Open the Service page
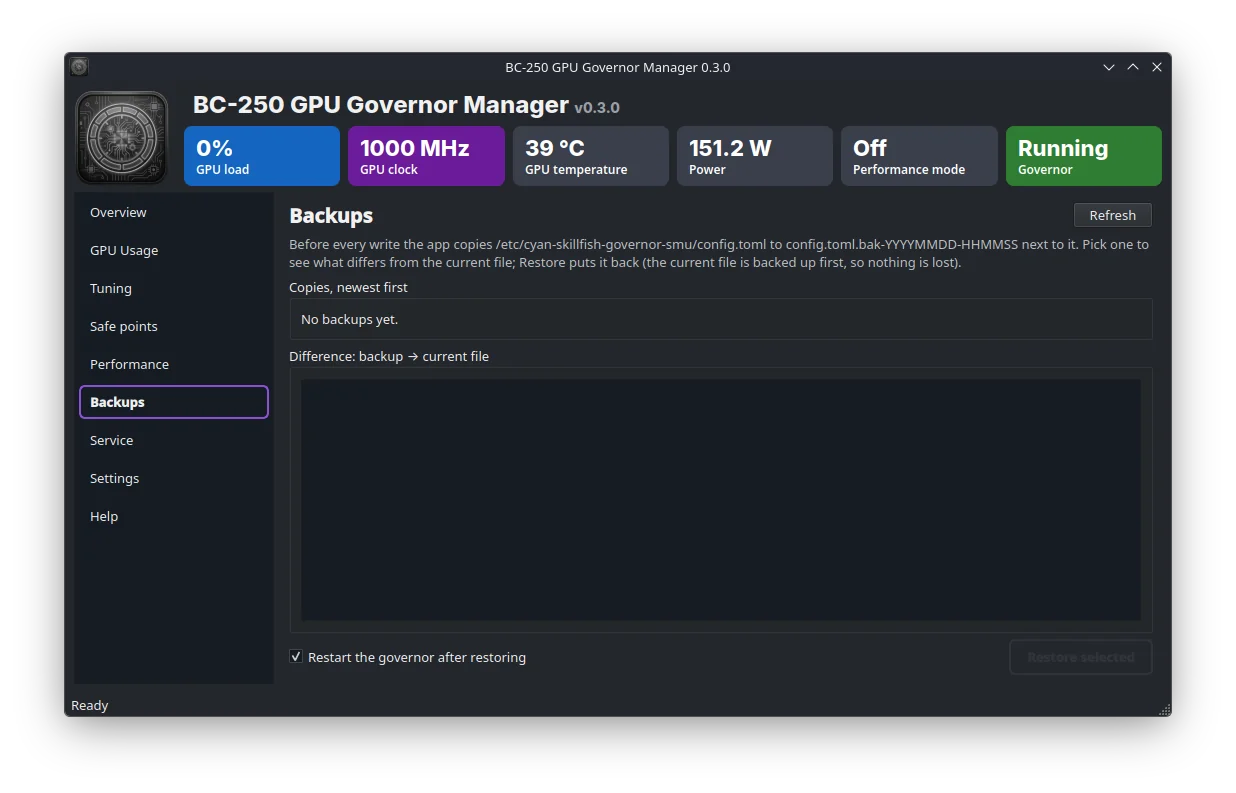 (x=174, y=440)
